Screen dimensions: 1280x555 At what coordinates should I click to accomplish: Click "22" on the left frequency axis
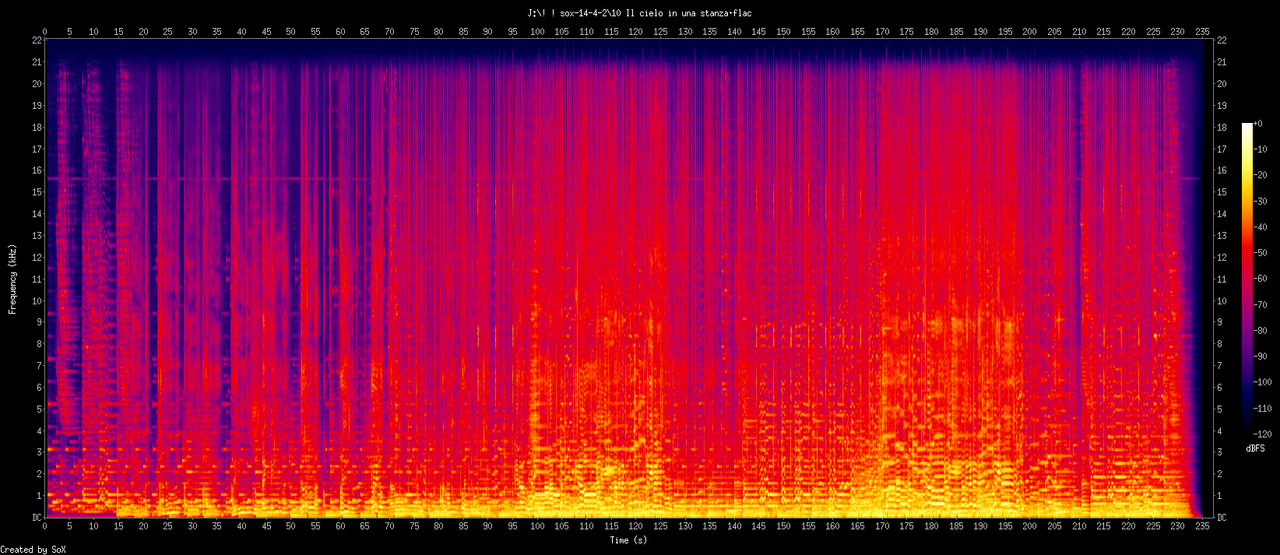[x=36, y=39]
